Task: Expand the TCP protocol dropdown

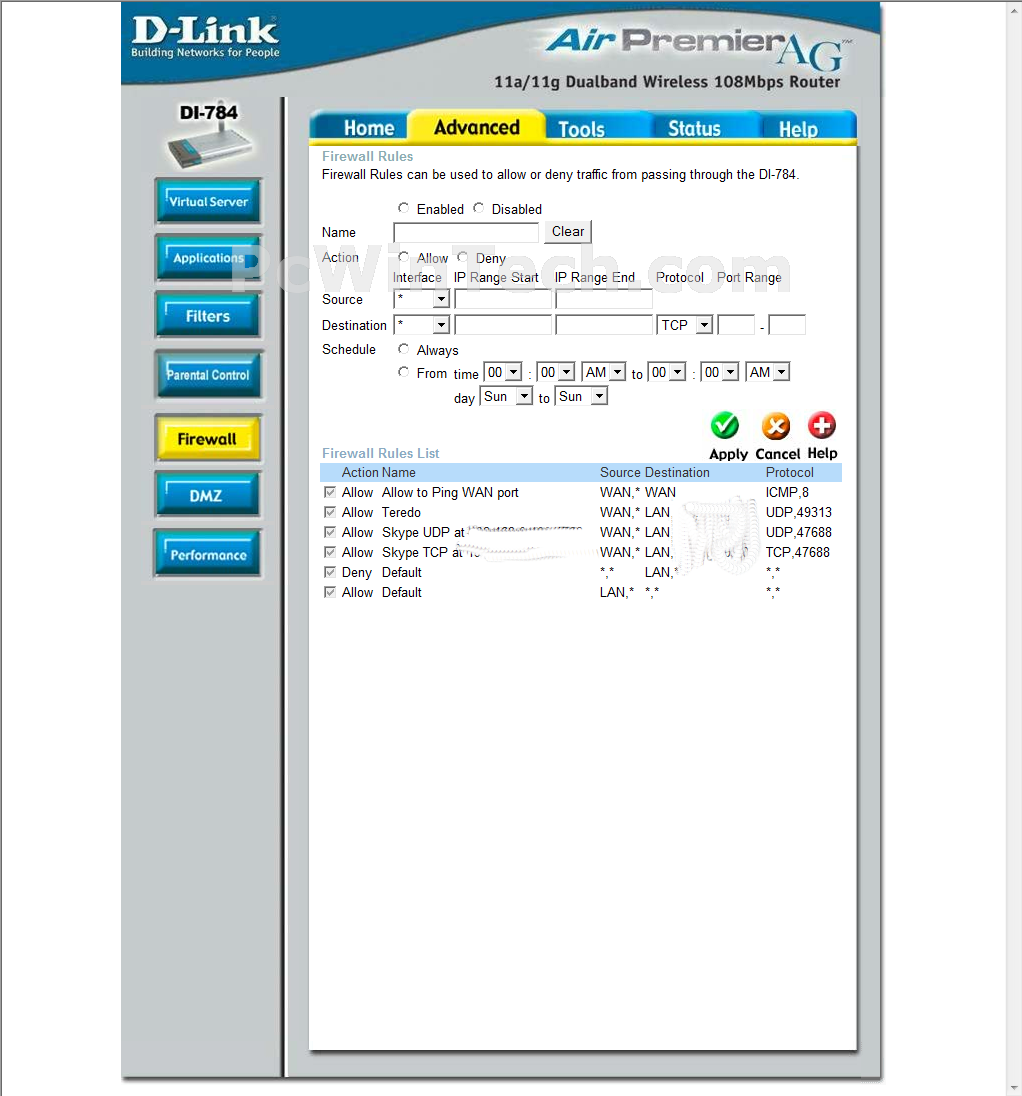Action: [x=686, y=325]
